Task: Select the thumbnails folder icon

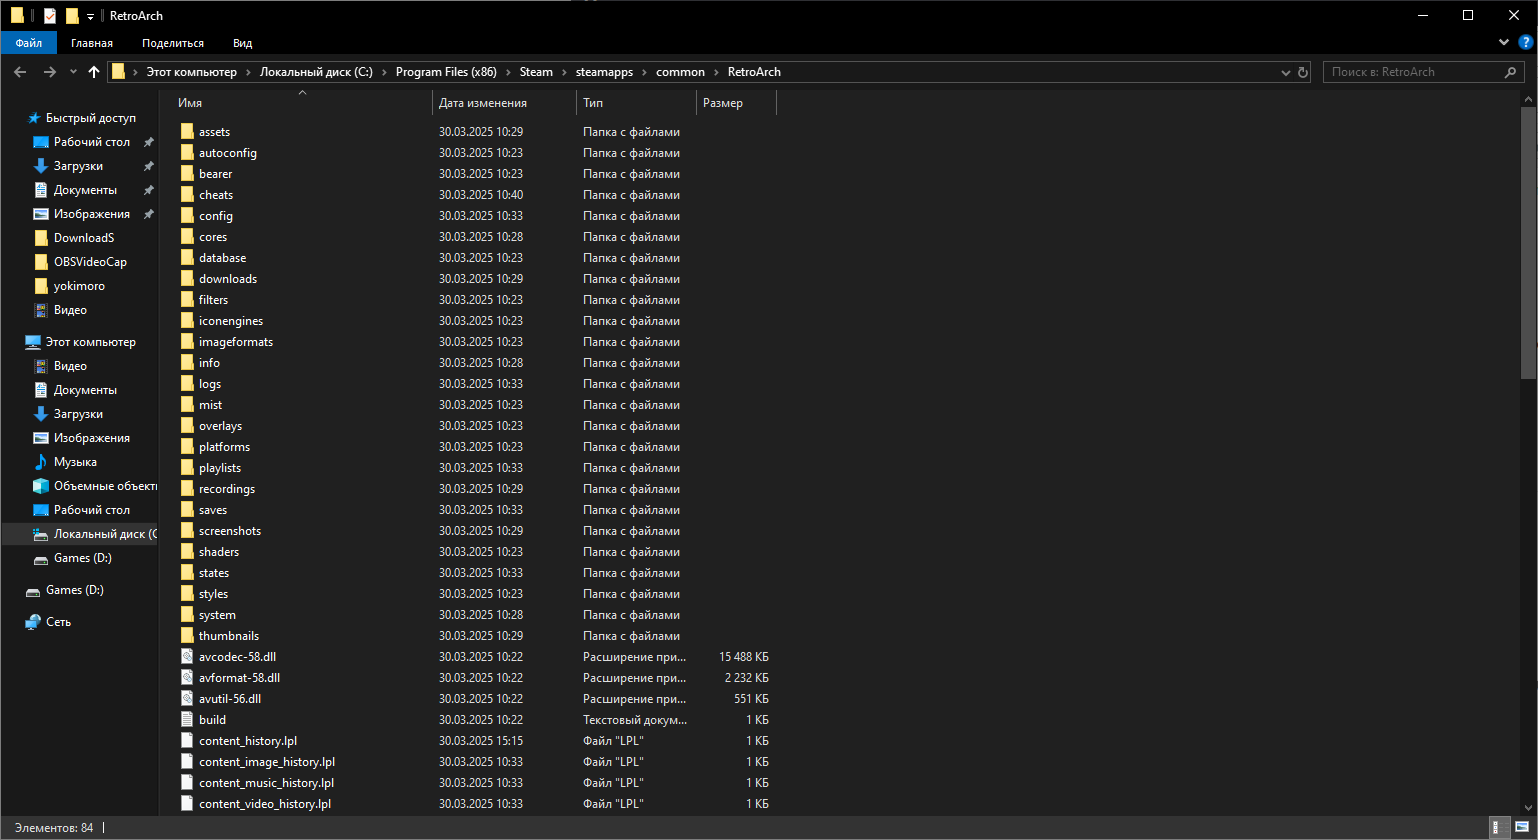Action: point(187,636)
